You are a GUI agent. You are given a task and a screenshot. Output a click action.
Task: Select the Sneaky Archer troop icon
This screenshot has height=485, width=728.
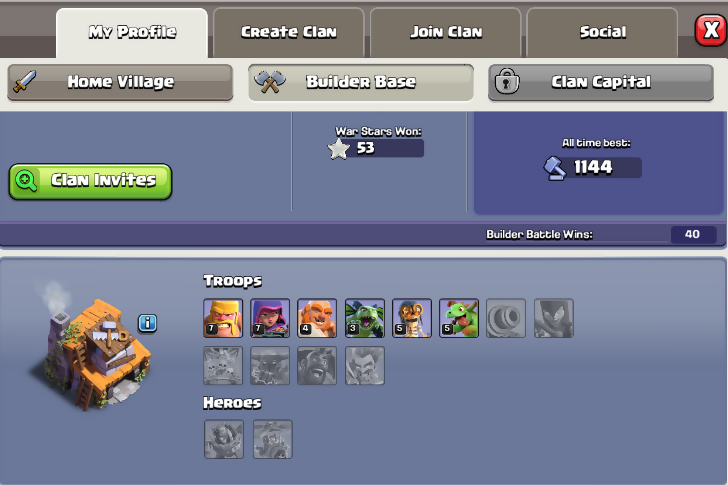[270, 318]
